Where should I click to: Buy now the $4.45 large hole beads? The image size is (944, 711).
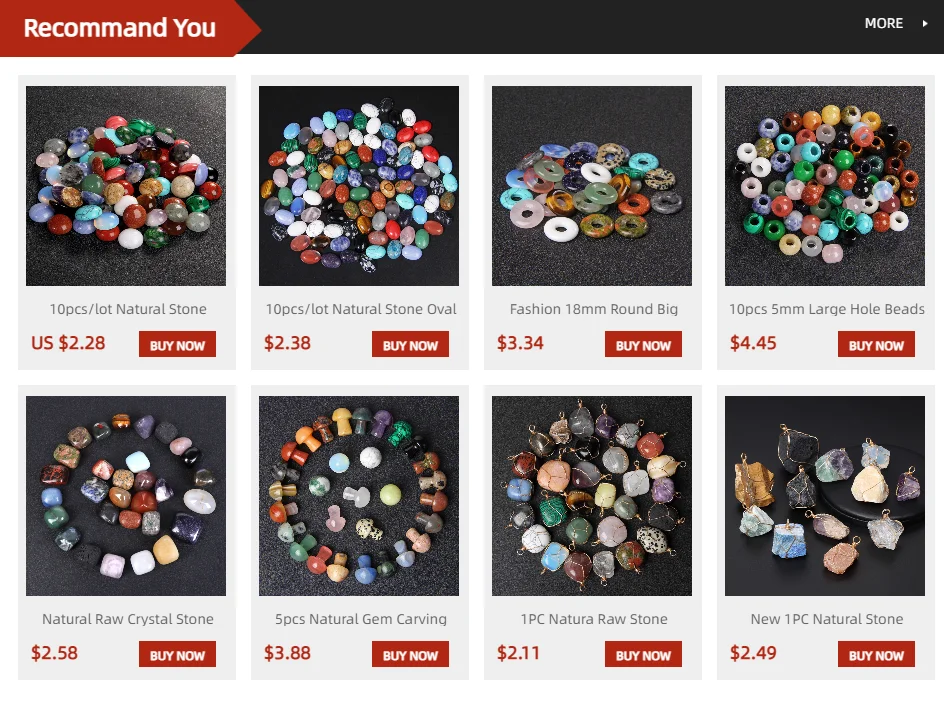[876, 344]
